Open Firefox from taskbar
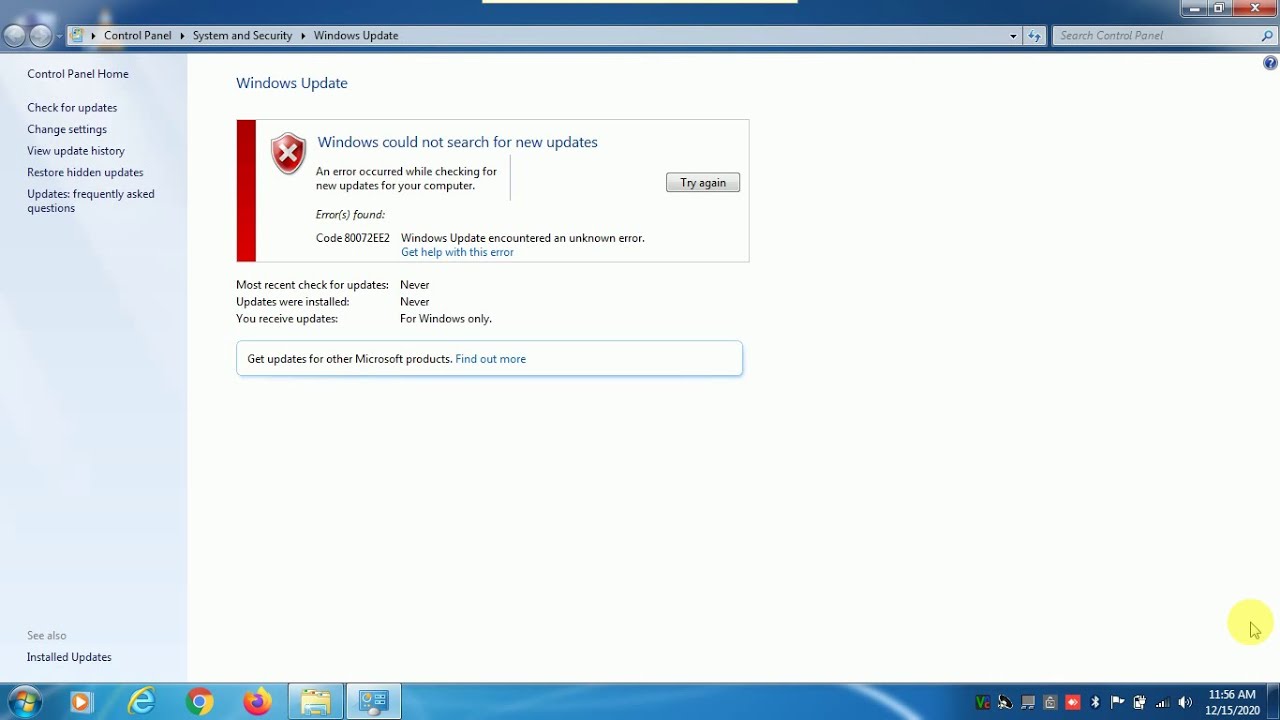Viewport: 1280px width, 720px height. point(257,703)
